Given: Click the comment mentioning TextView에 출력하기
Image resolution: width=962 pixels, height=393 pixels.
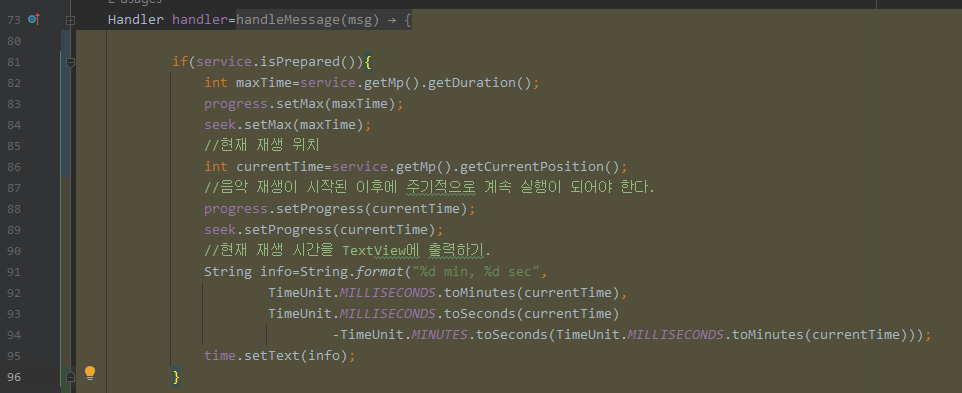Looking at the screenshot, I should point(348,251).
